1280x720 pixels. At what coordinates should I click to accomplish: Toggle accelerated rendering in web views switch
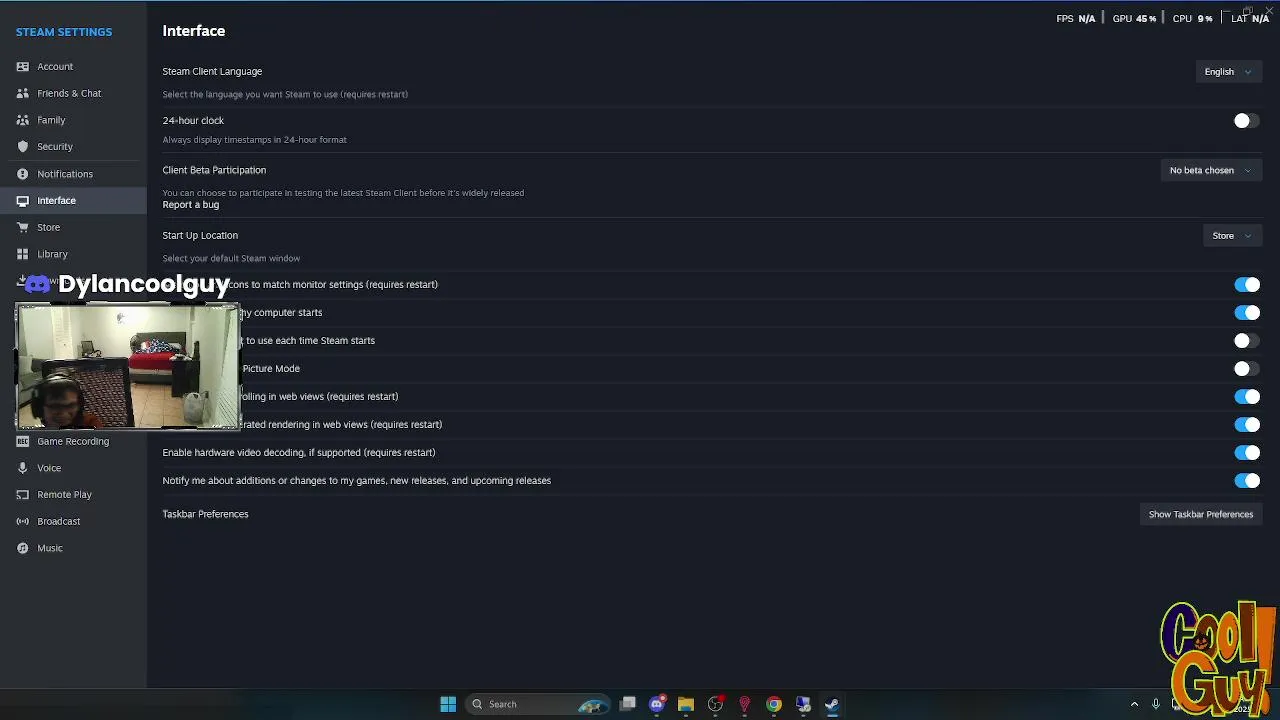[1246, 425]
